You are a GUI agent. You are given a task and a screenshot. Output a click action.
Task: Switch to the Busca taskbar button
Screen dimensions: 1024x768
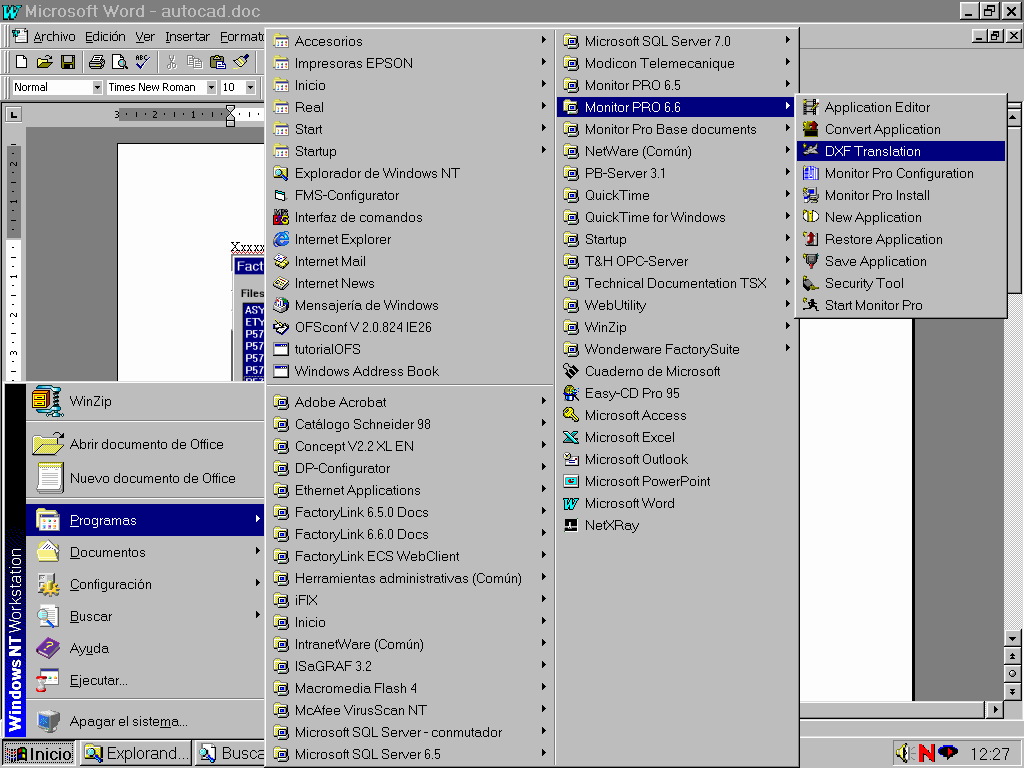pos(230,754)
